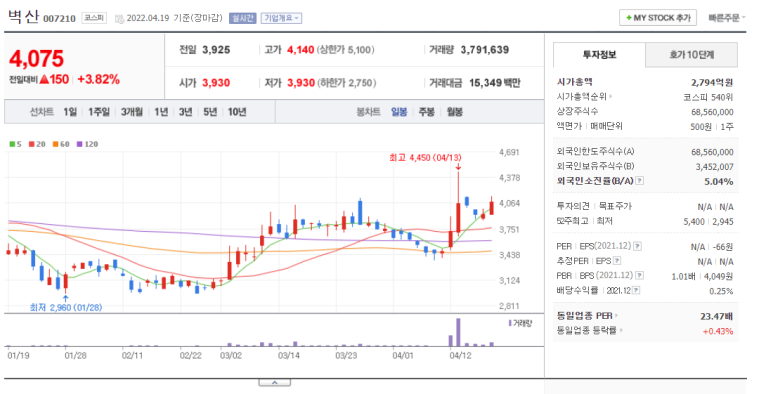Open help icon next to PER EPS(2021.12)
Screen dimensions: 773x394
(637, 246)
